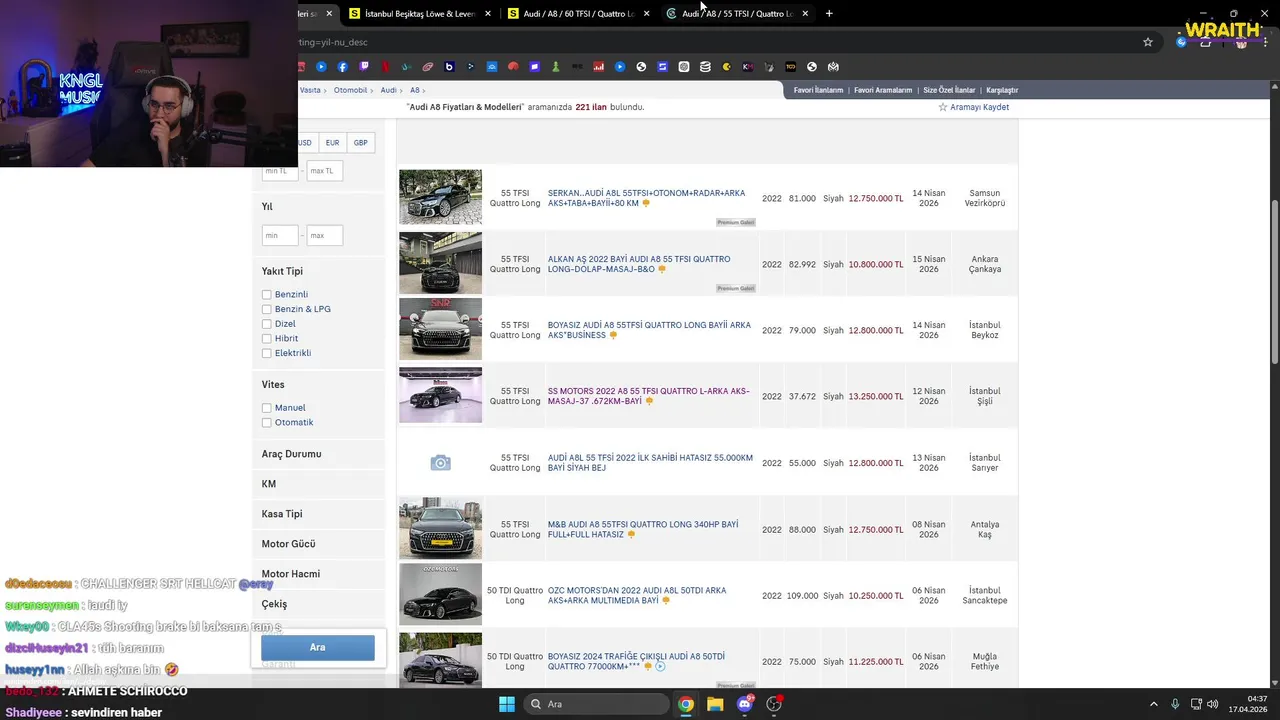
Task: Switch to Audi A8 55 TFSI tab
Action: (x=737, y=13)
